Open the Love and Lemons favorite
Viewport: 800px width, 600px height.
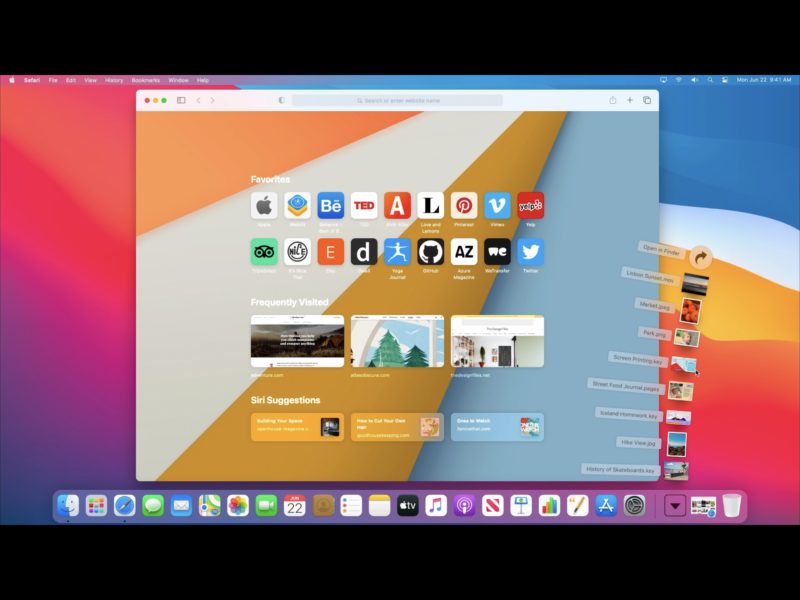point(431,205)
